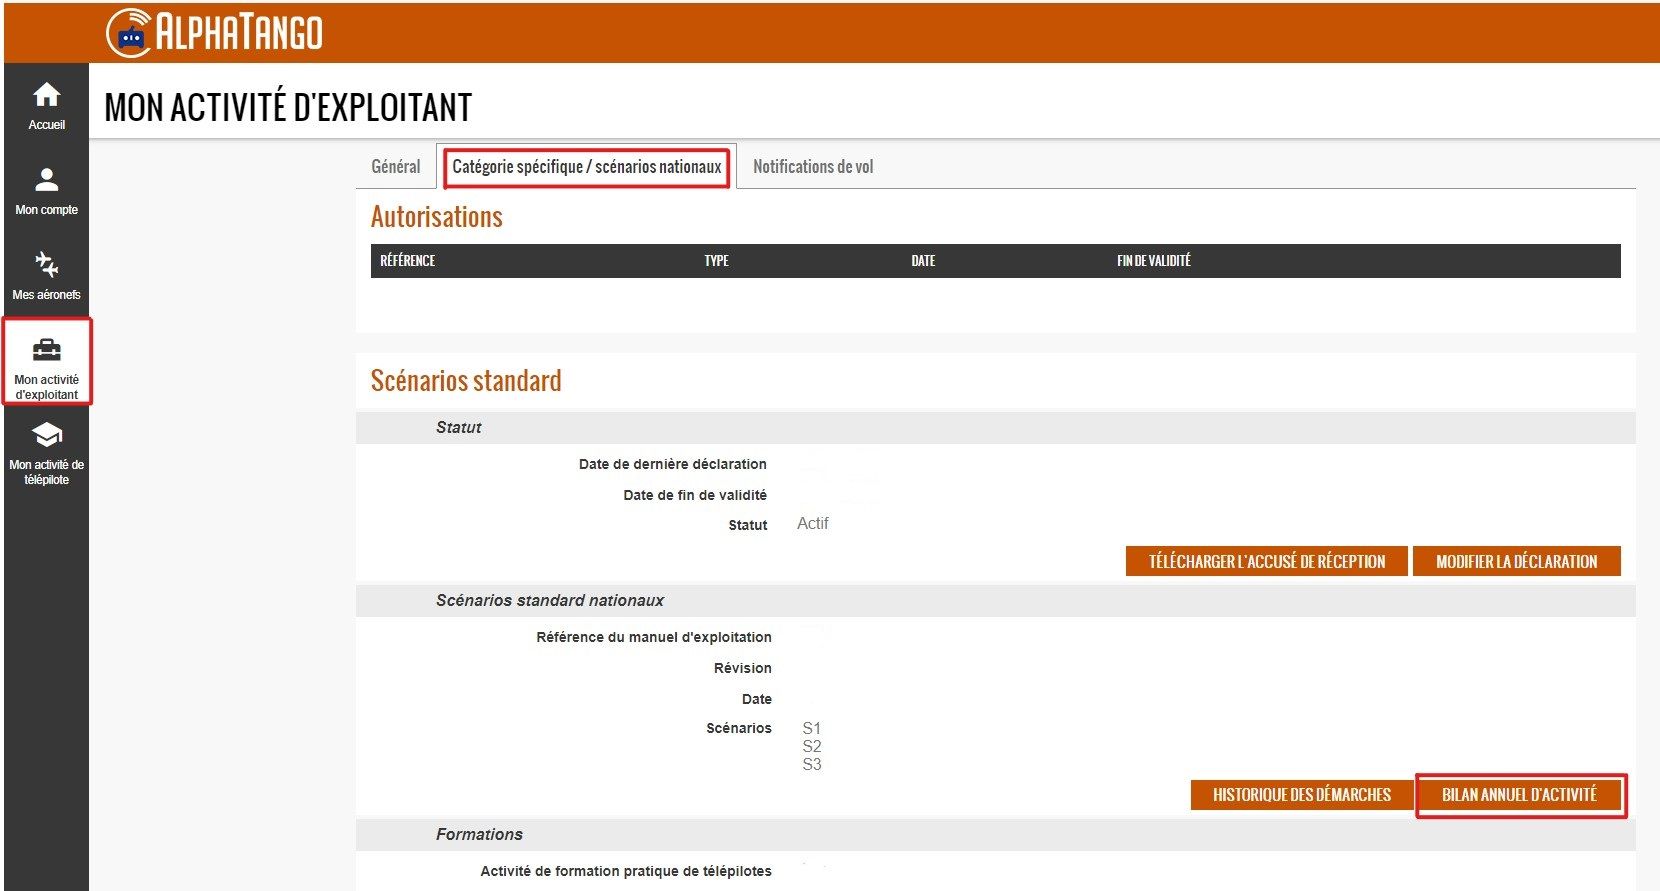1660x891 pixels.
Task: Switch to the Général tab
Action: pos(395,167)
